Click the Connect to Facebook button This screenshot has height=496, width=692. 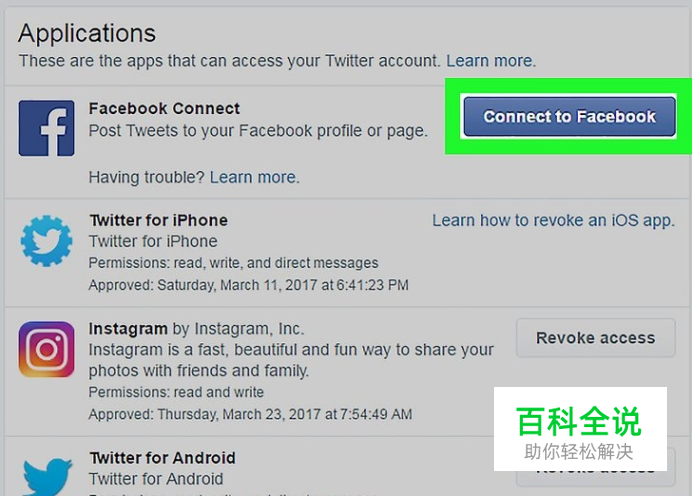pyautogui.click(x=569, y=116)
